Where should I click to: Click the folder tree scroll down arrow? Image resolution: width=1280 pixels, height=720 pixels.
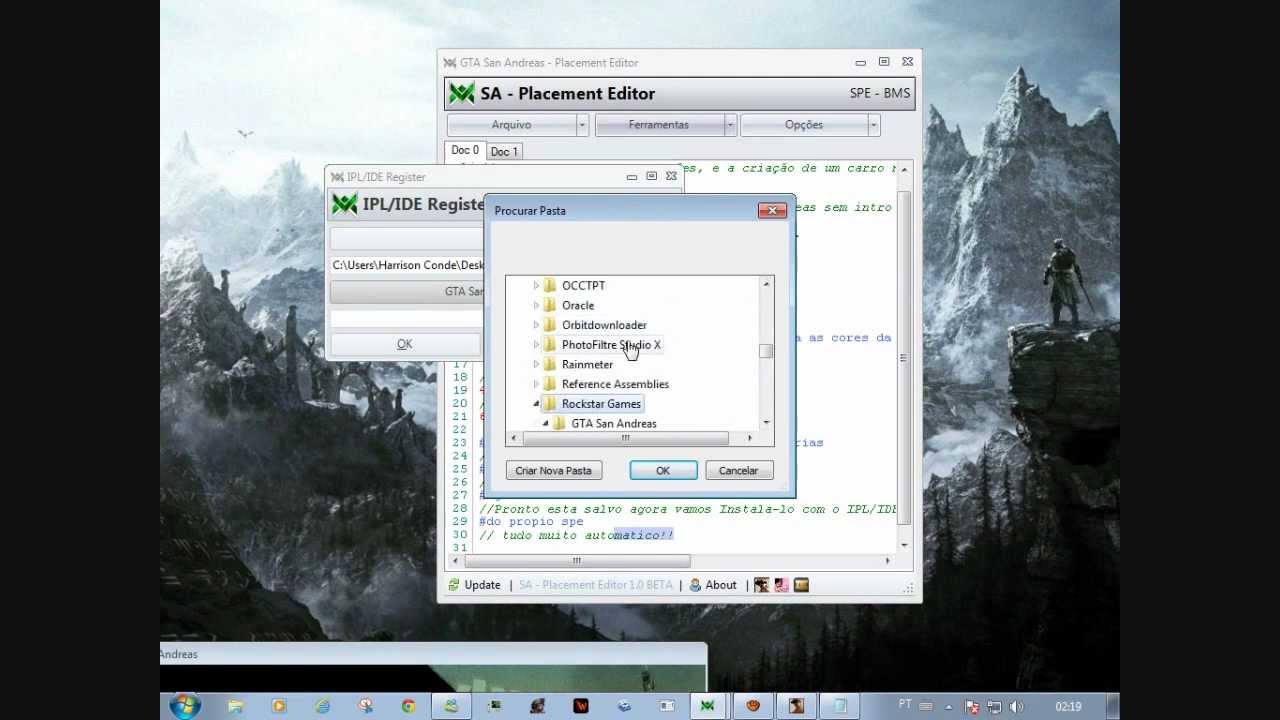tap(766, 423)
